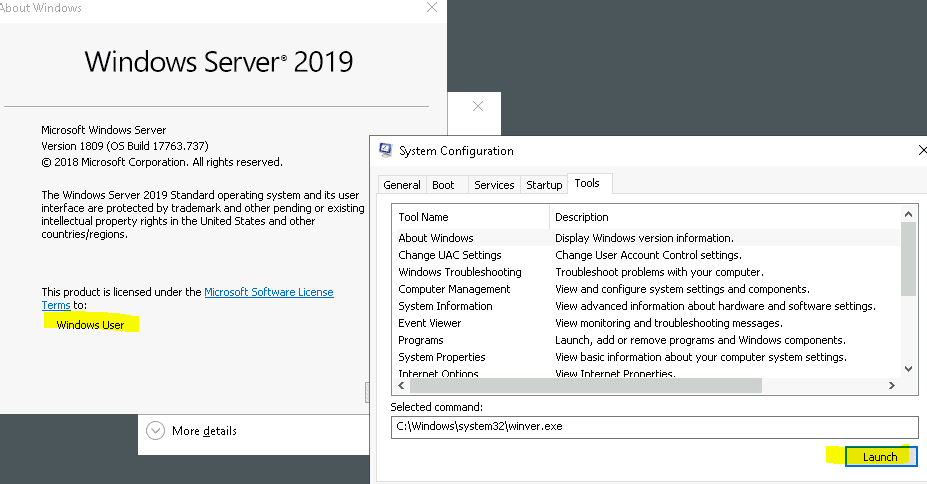This screenshot has height=484, width=927.
Task: Switch to the General tab
Action: coord(401,185)
